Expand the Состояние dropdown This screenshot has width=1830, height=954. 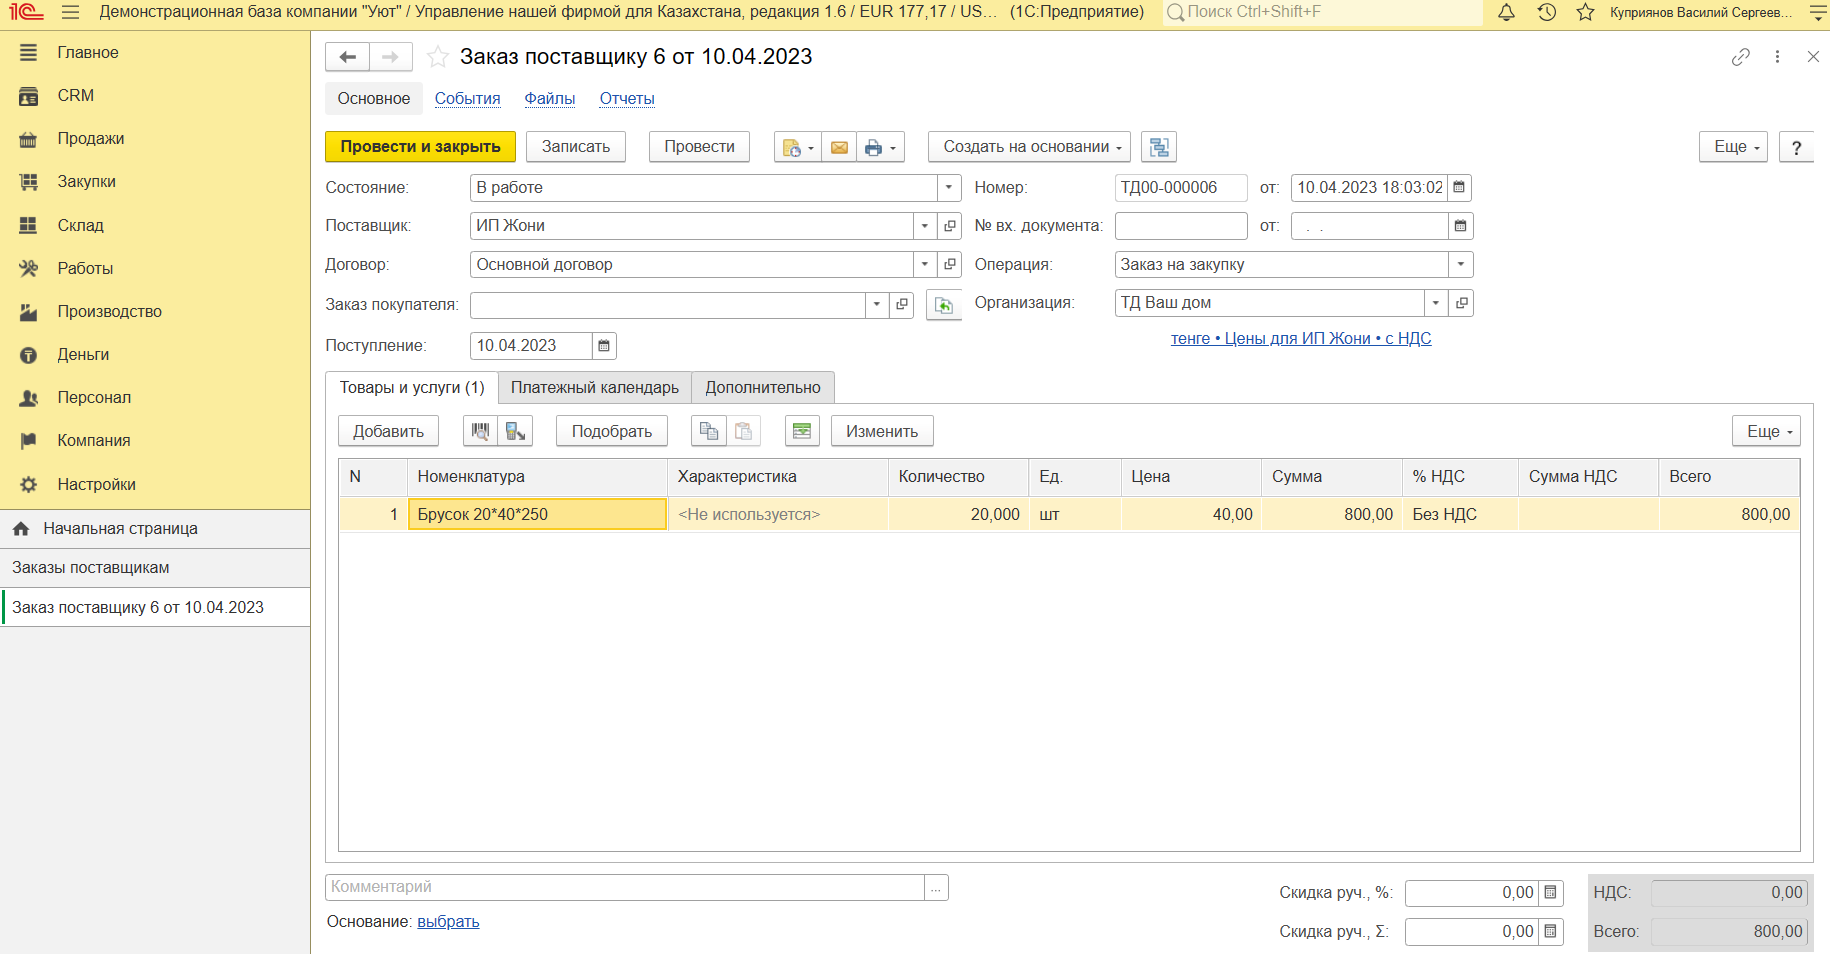click(948, 188)
